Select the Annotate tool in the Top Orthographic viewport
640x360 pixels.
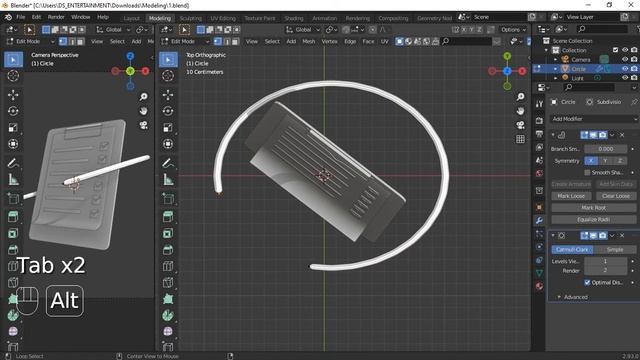[168, 163]
